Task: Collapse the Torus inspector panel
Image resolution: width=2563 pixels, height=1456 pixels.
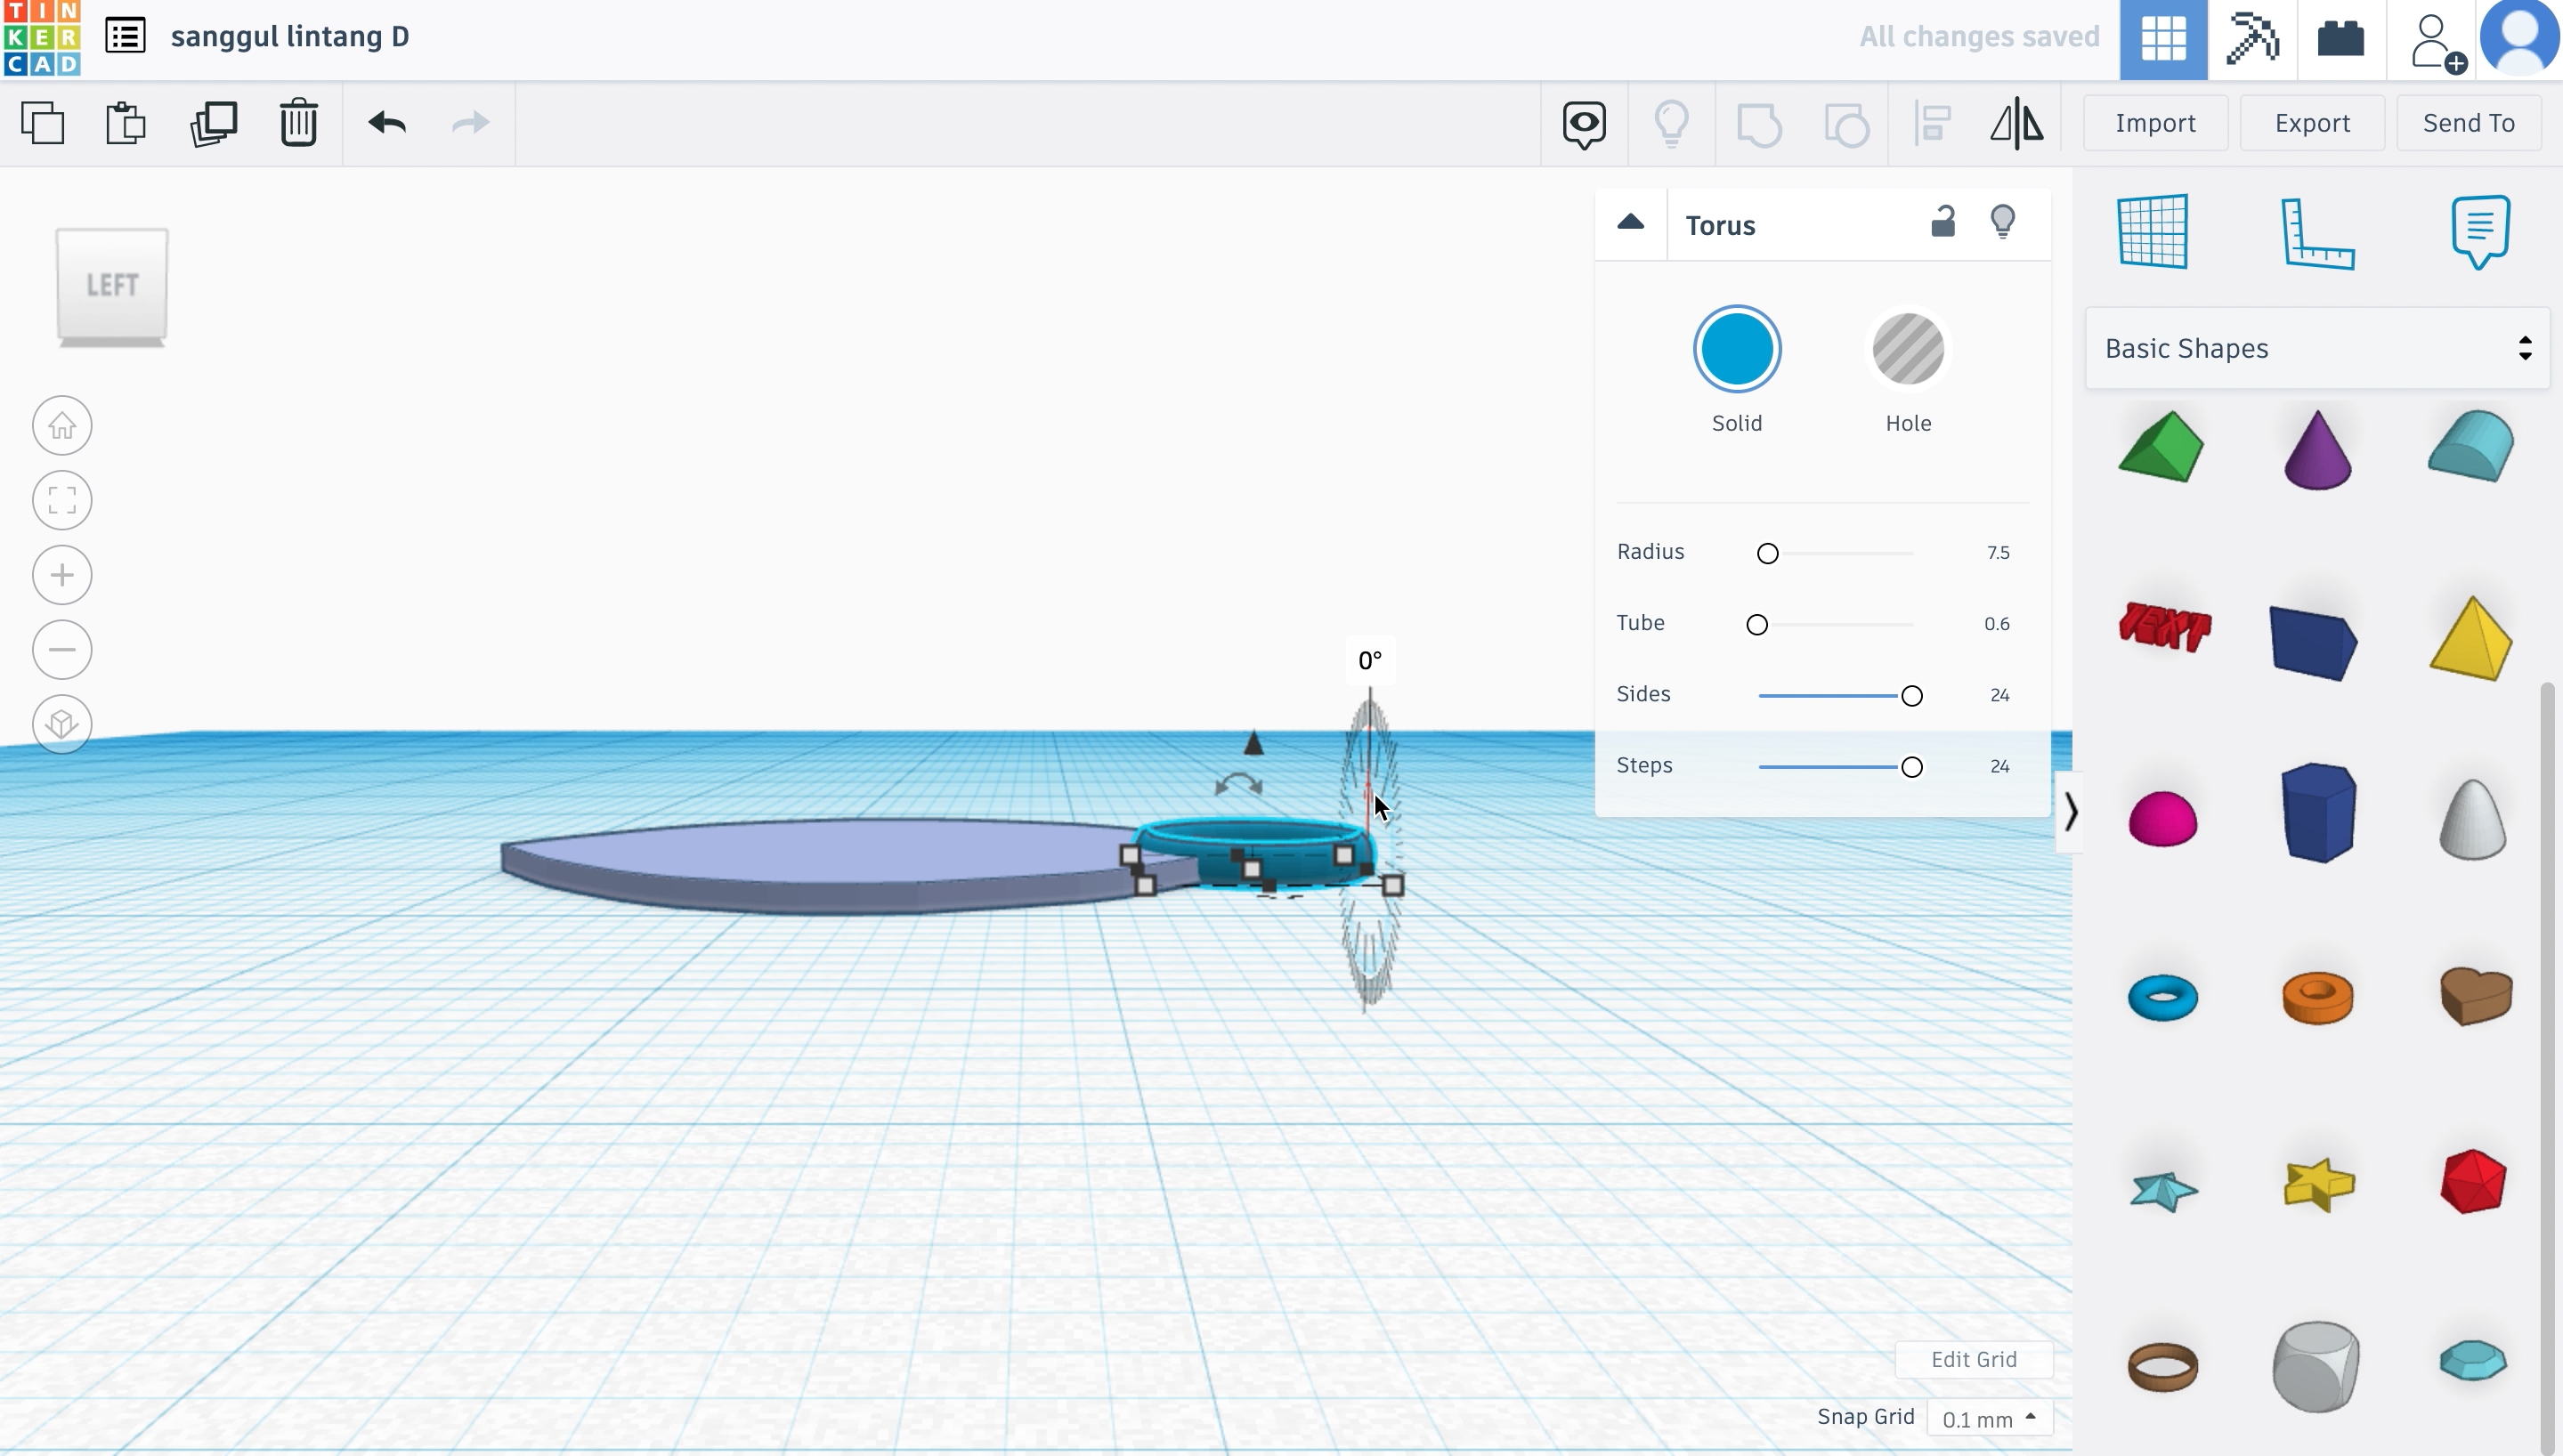Action: (x=1630, y=223)
